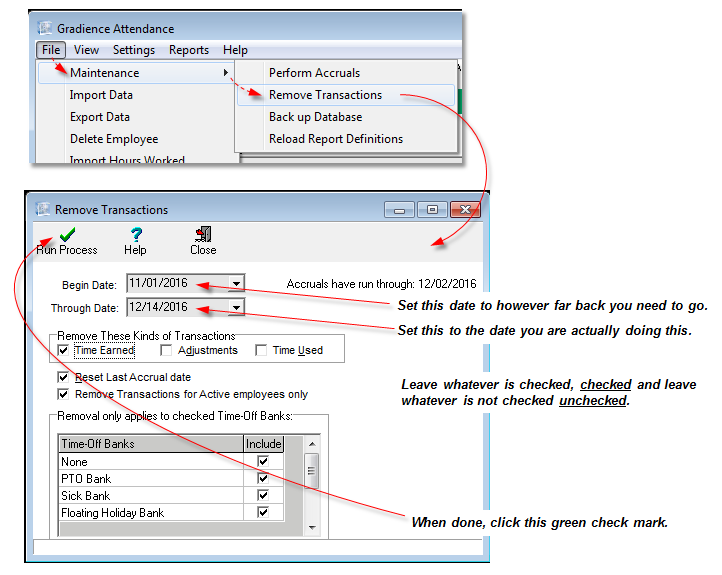Select Reload Report Definitions in submenu

[x=336, y=139]
